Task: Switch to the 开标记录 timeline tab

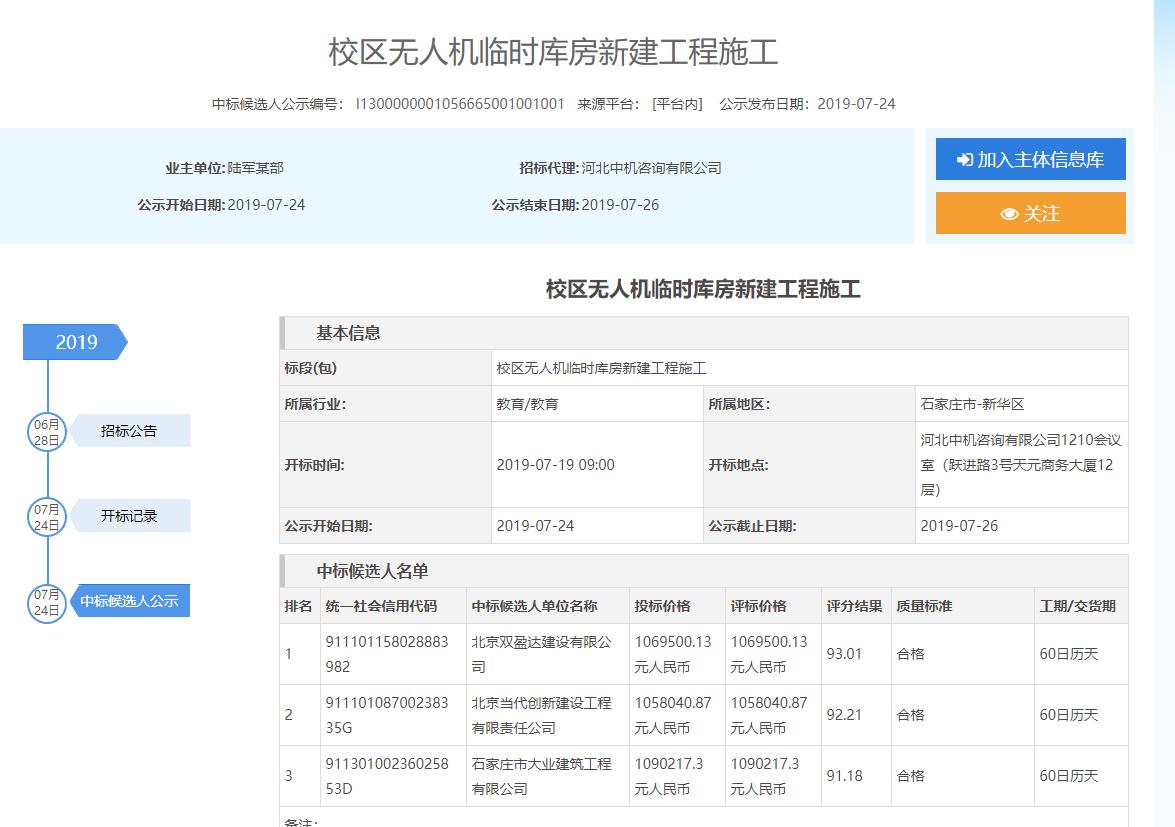Action: click(129, 516)
